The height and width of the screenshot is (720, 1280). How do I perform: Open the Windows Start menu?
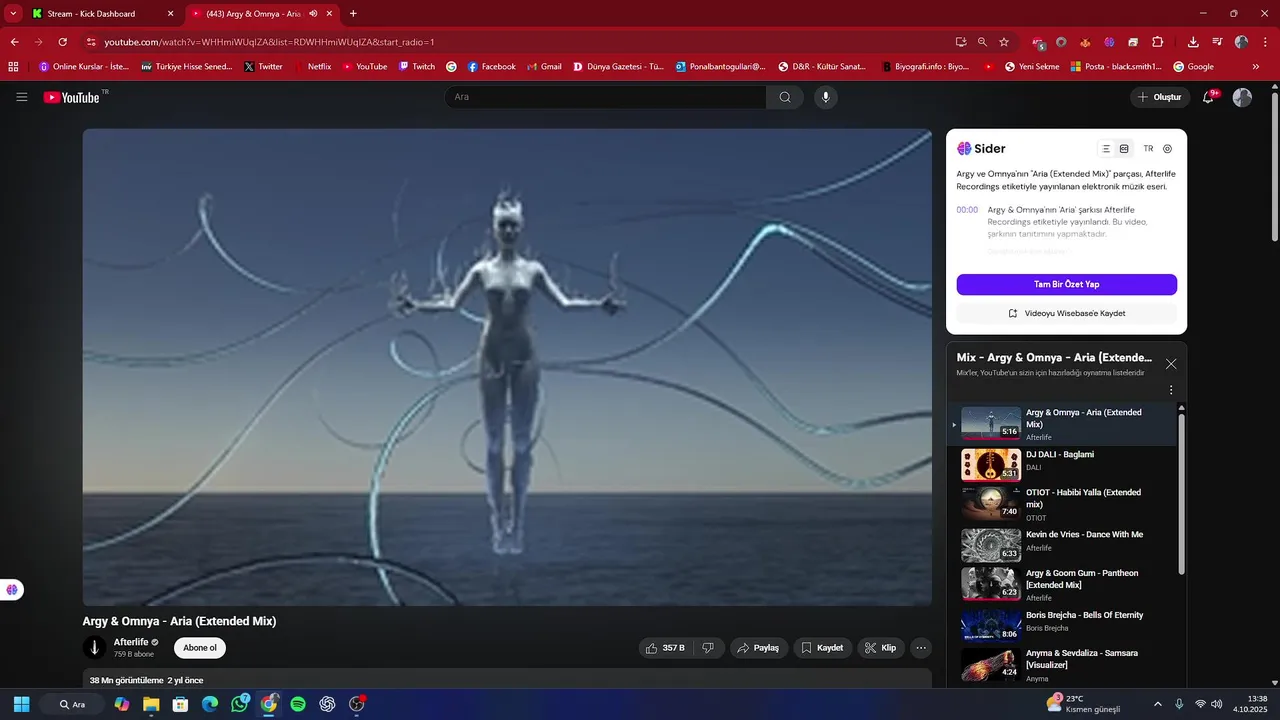coord(21,704)
